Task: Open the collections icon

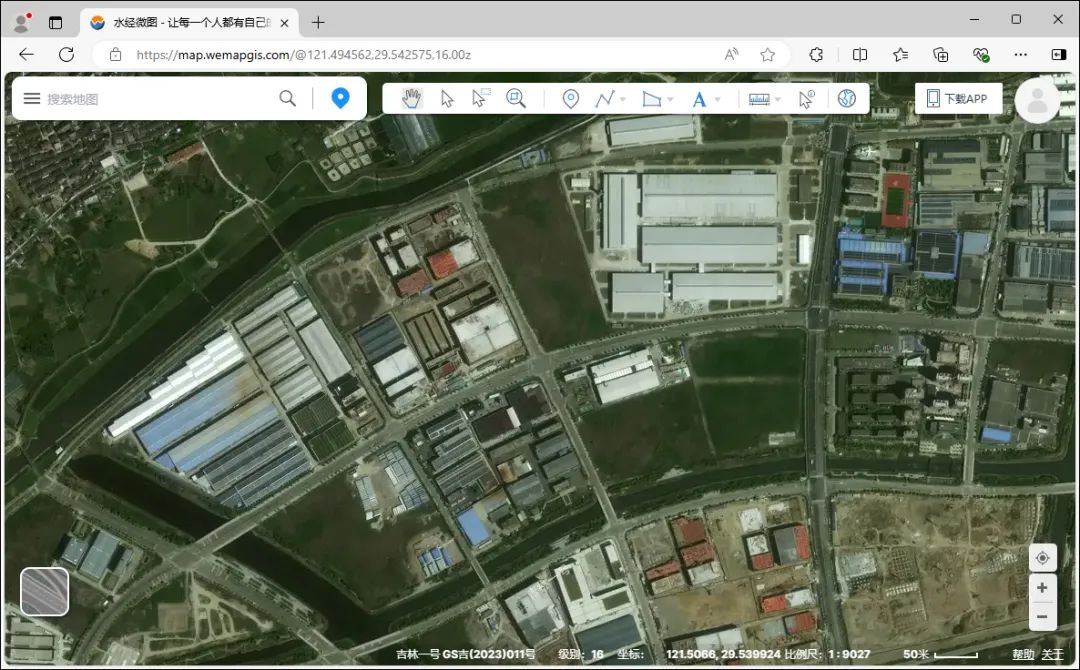Action: pyautogui.click(x=941, y=54)
